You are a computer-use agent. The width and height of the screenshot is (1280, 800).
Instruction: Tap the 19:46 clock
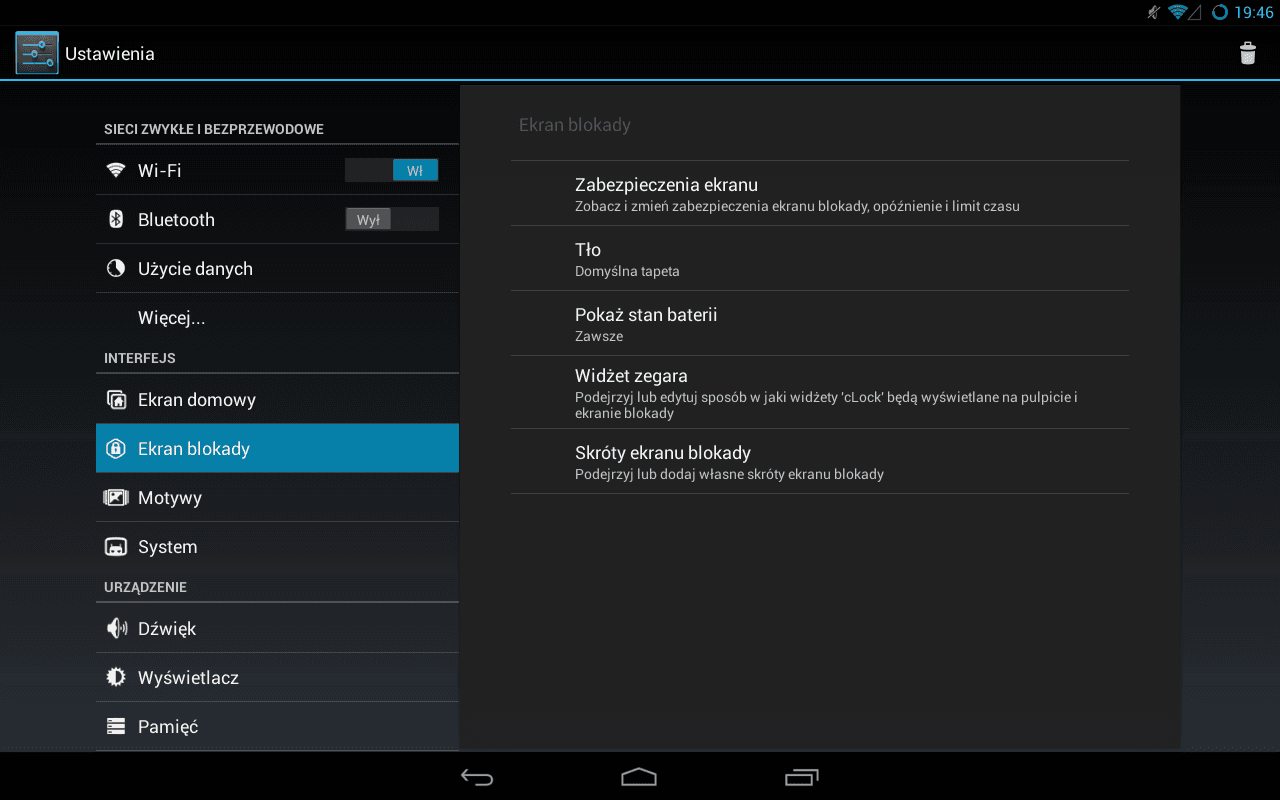tap(1254, 12)
